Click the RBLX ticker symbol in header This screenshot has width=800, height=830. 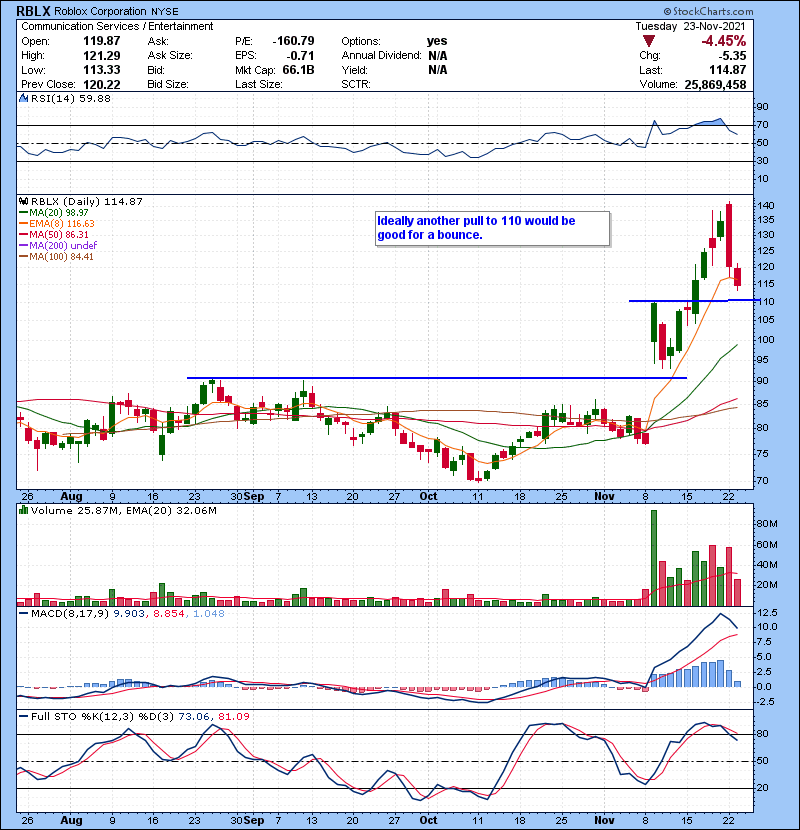(x=34, y=11)
